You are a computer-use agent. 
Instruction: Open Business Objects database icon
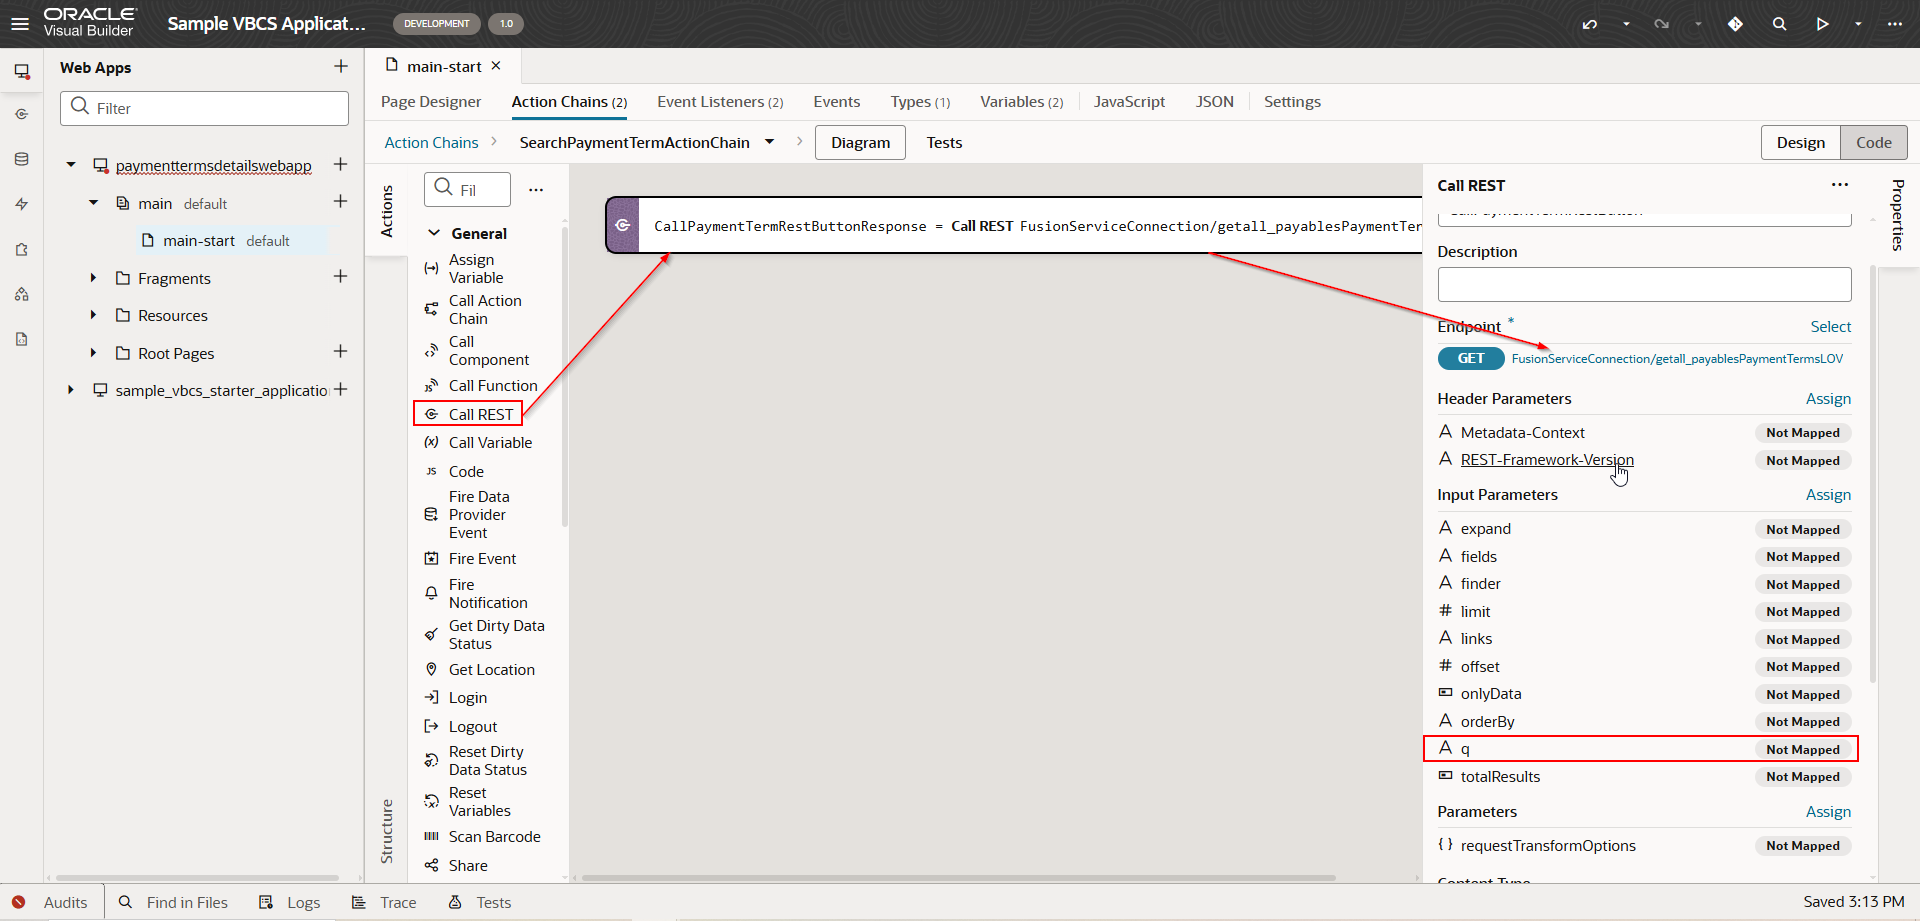pos(22,159)
